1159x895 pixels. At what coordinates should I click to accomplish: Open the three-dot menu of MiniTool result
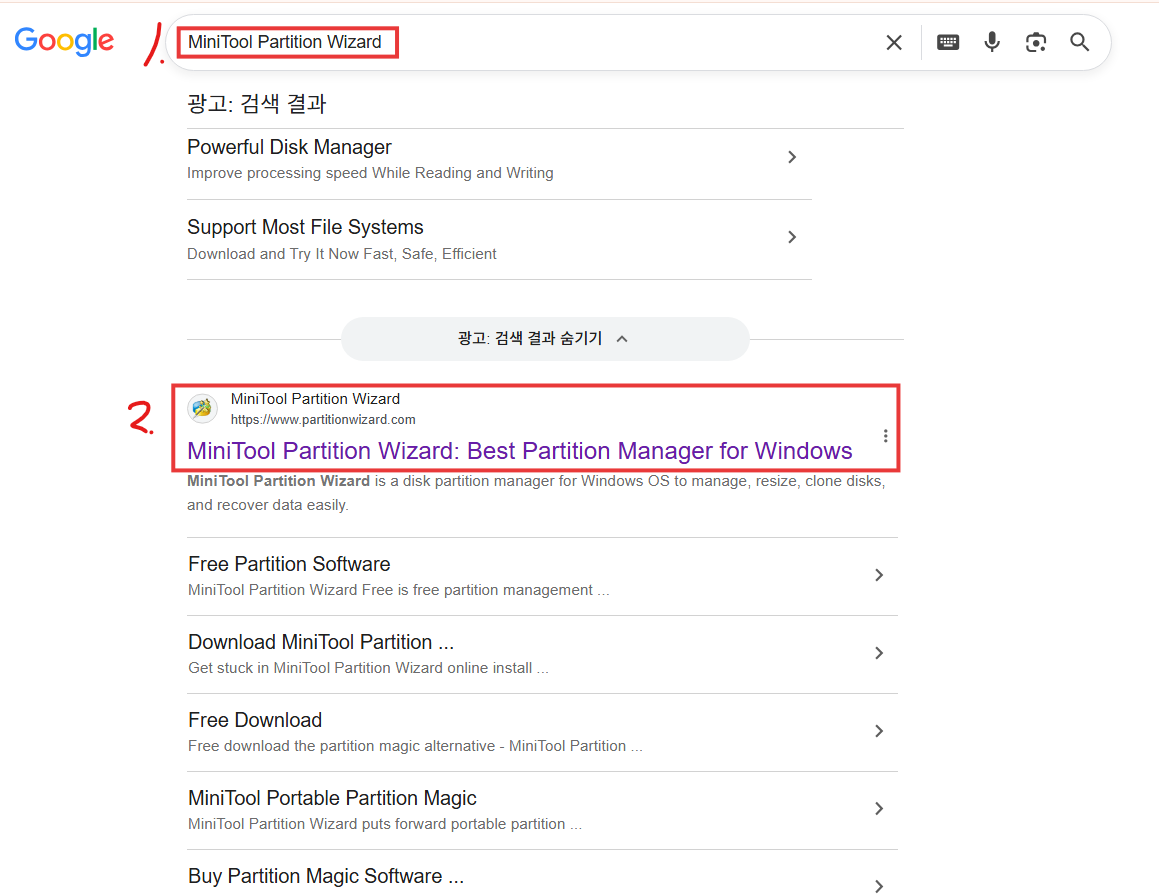coord(885,436)
